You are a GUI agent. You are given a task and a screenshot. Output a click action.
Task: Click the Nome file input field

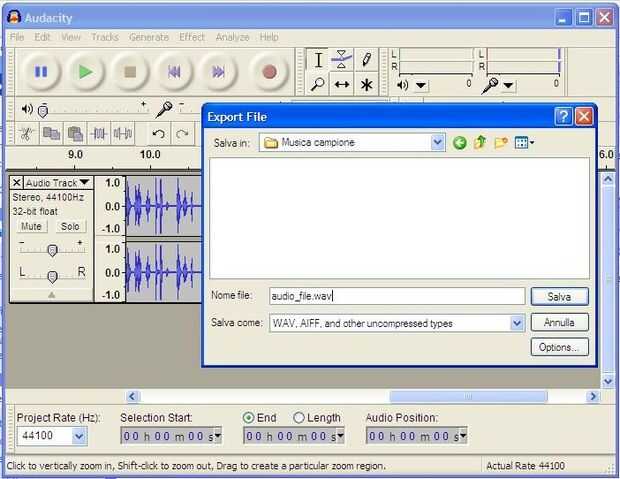(397, 296)
